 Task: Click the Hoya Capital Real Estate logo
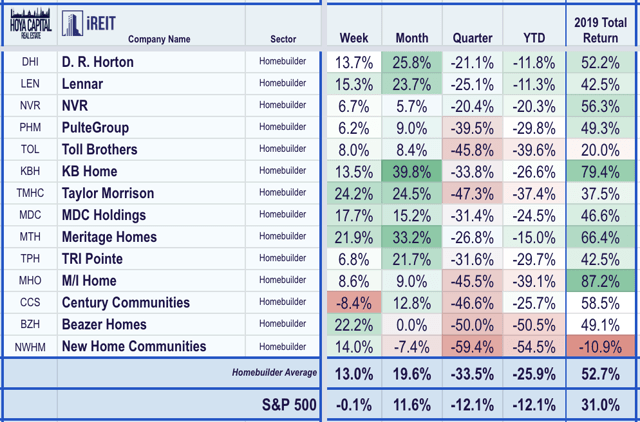[28, 23]
